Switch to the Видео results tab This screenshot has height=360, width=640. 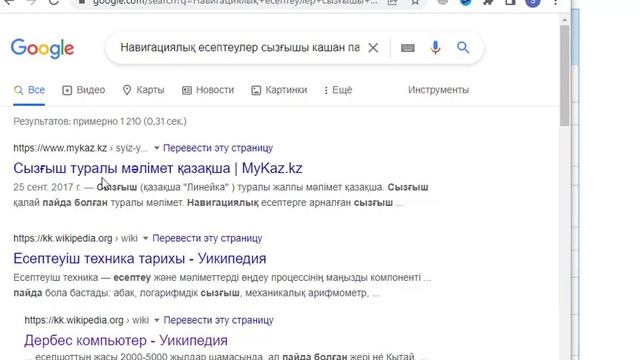pyautogui.click(x=84, y=90)
